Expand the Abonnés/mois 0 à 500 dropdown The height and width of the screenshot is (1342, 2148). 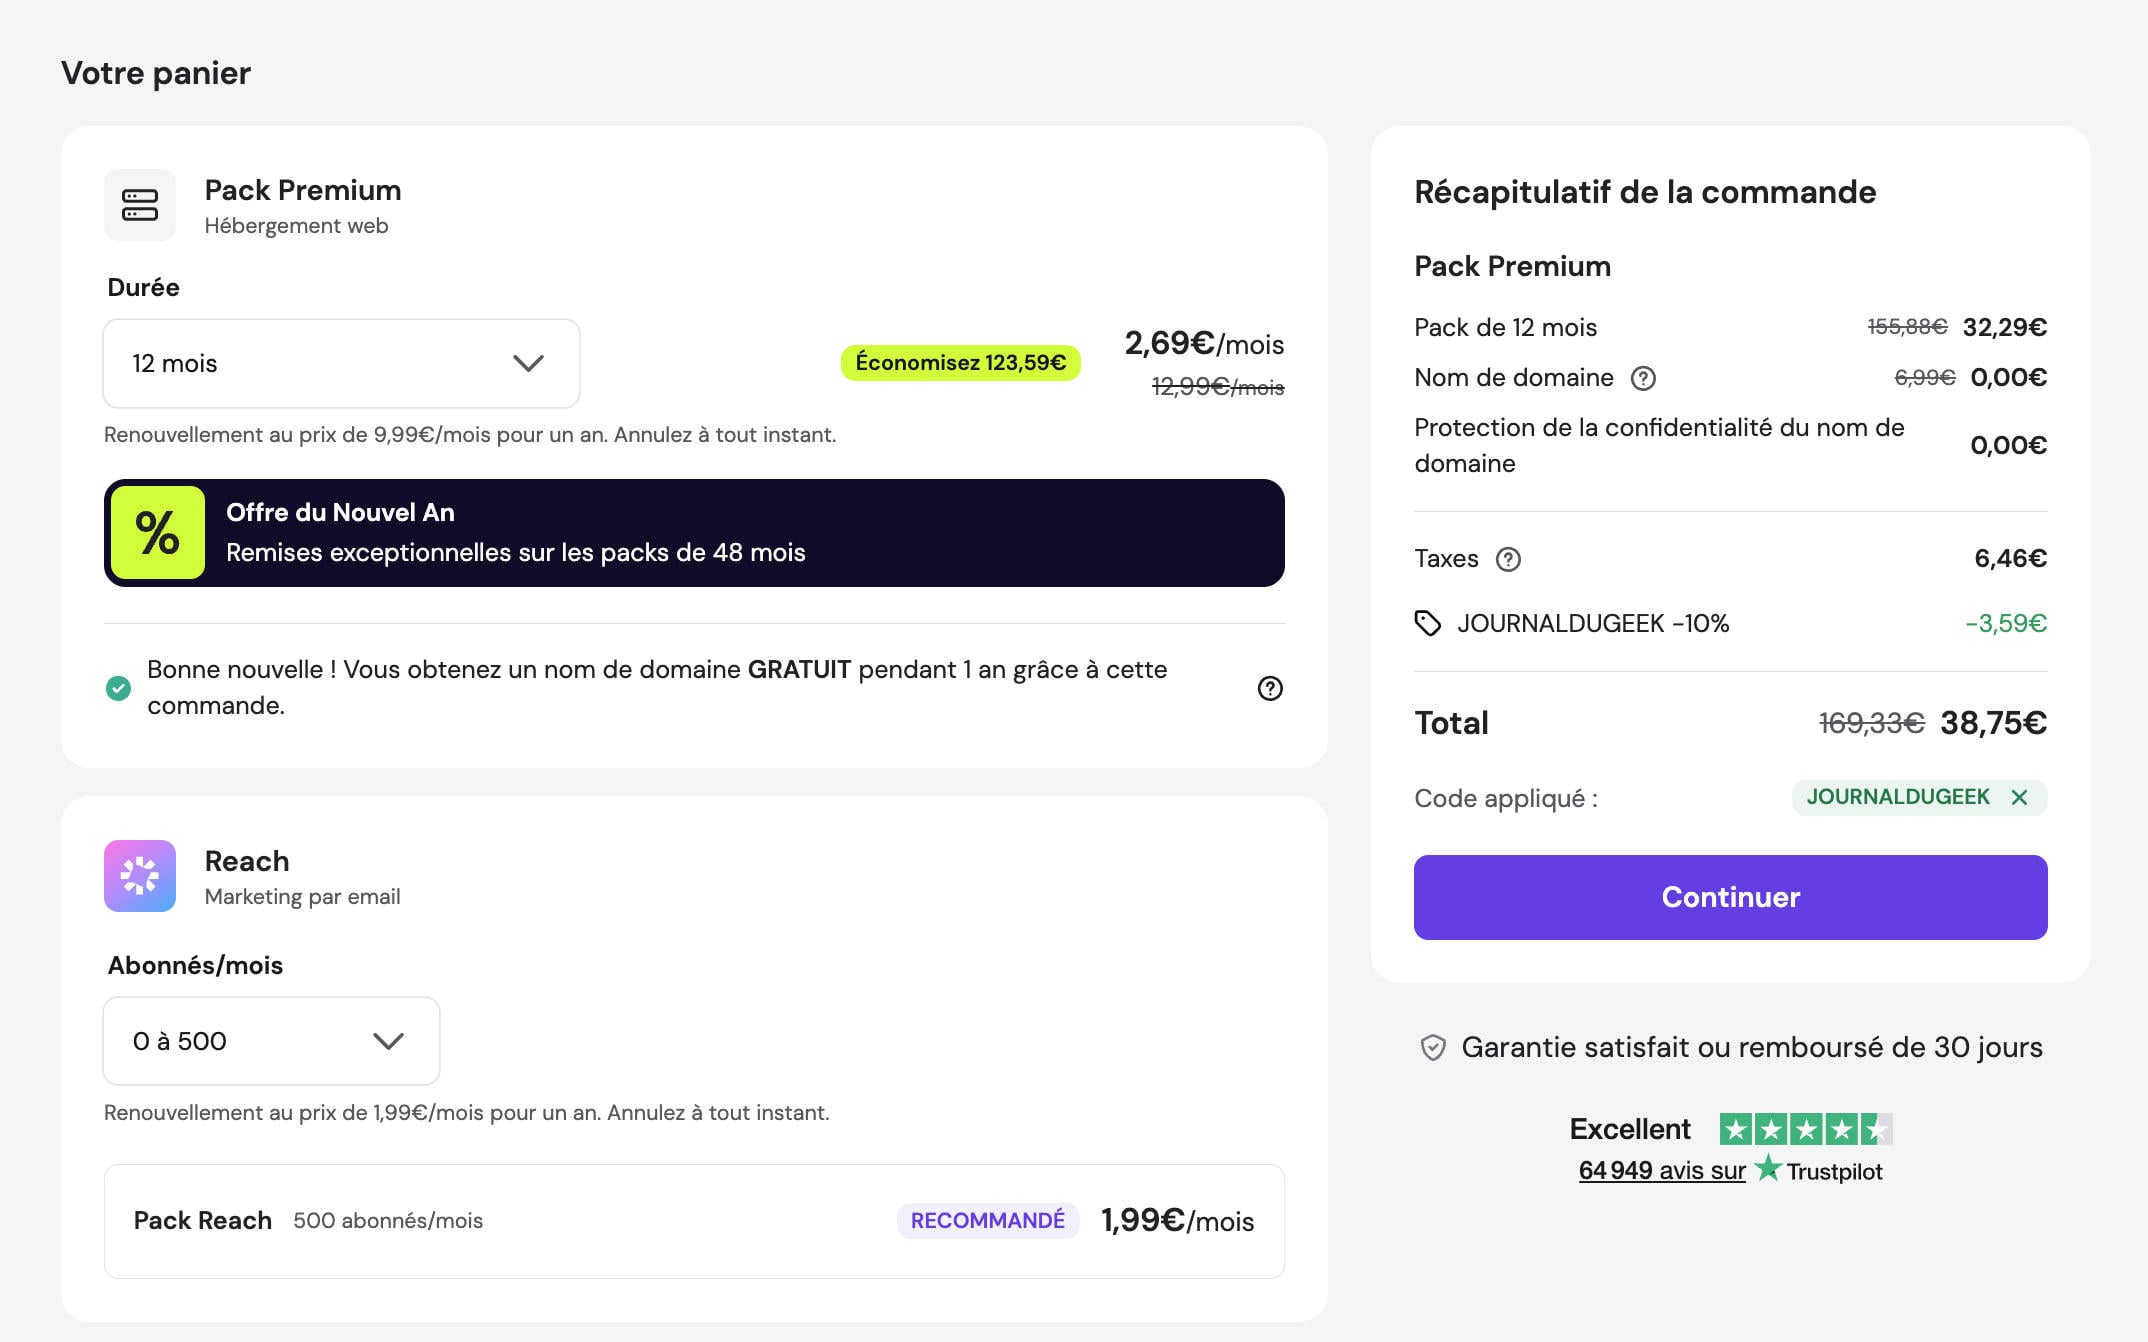coord(271,1041)
